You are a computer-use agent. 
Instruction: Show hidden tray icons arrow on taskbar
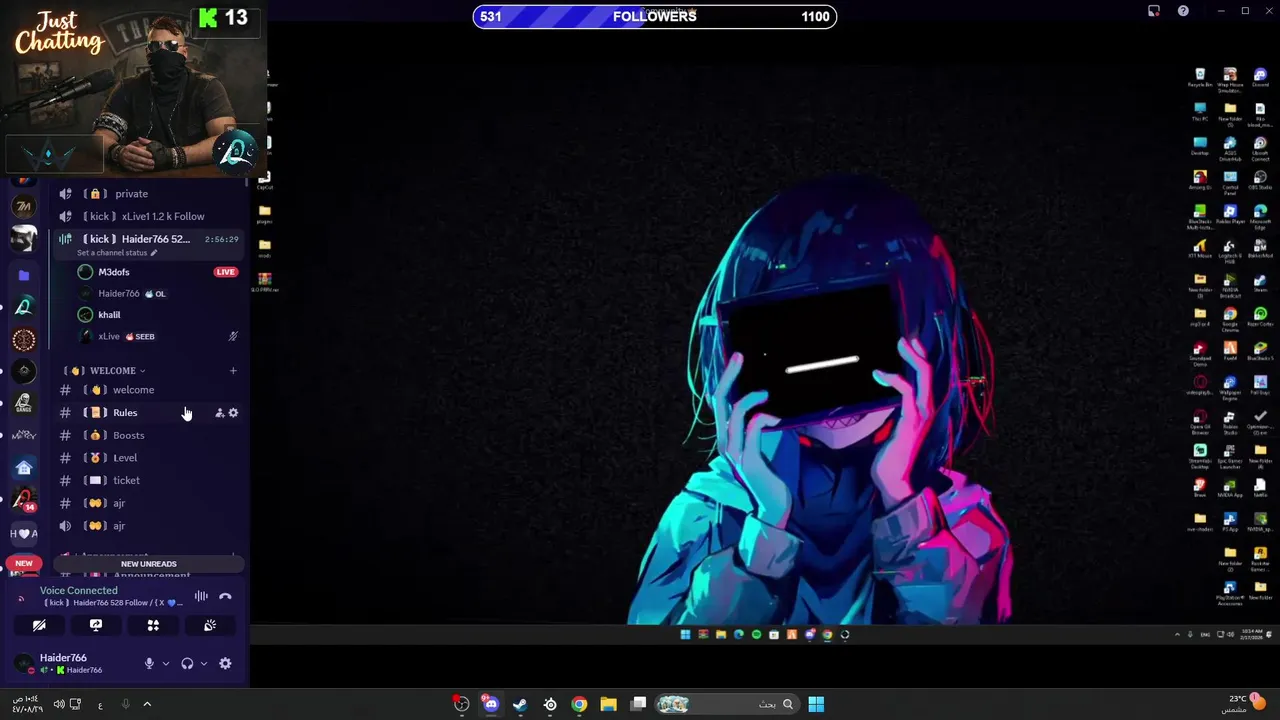click(147, 704)
